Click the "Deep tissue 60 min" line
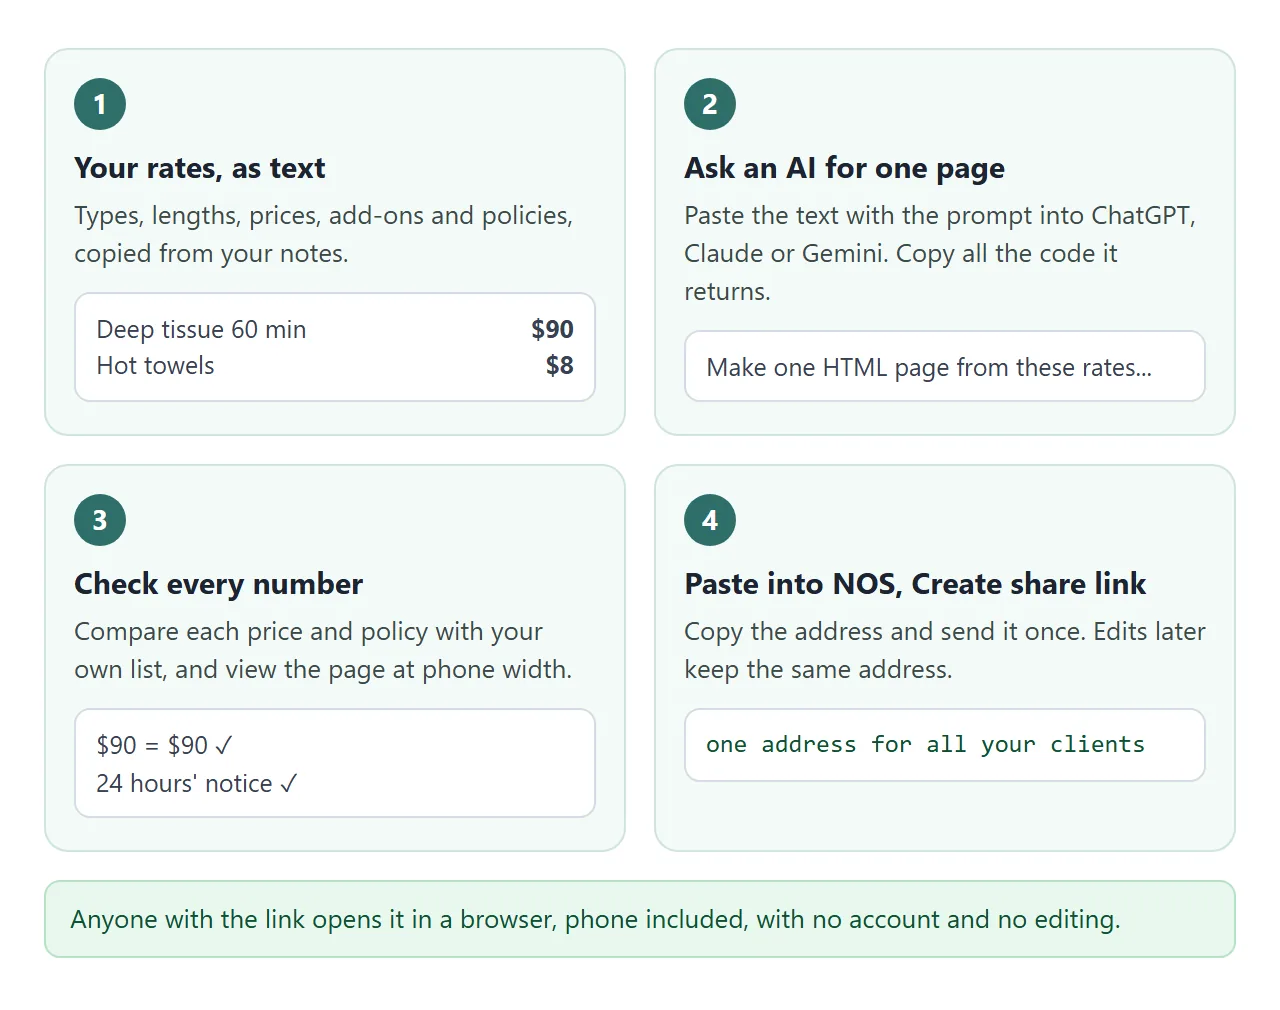The image size is (1280, 1010). (201, 329)
